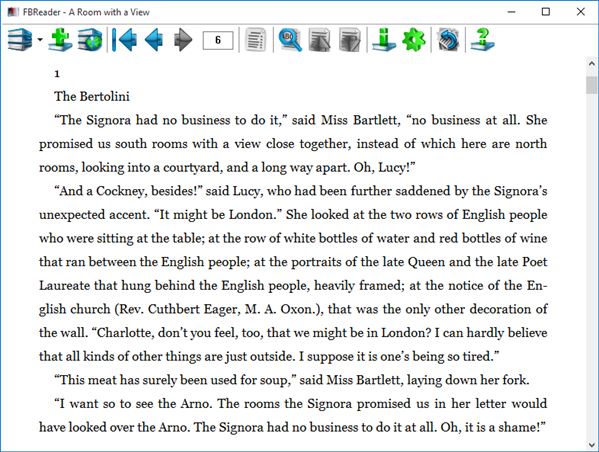
Task: Open preferences with the green gear icon
Action: tap(414, 39)
